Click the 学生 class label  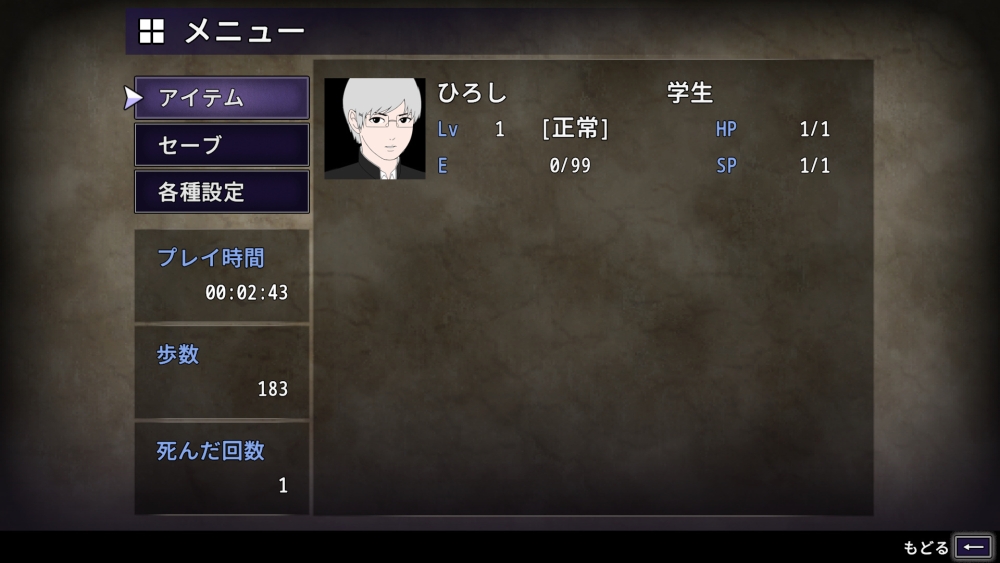(x=690, y=93)
